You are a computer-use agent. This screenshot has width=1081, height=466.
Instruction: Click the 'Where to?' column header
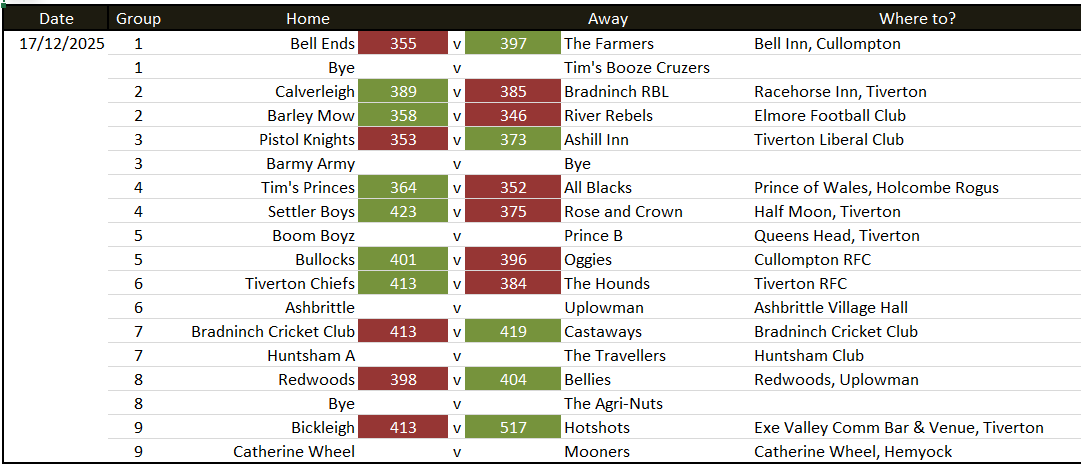(x=916, y=19)
